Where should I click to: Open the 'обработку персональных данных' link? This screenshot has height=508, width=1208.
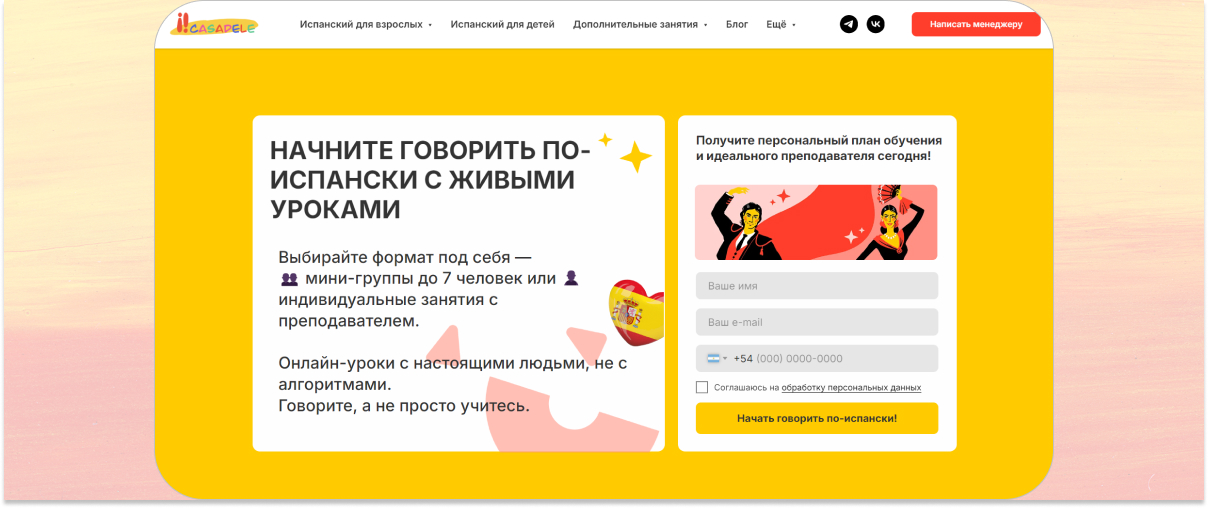click(851, 387)
